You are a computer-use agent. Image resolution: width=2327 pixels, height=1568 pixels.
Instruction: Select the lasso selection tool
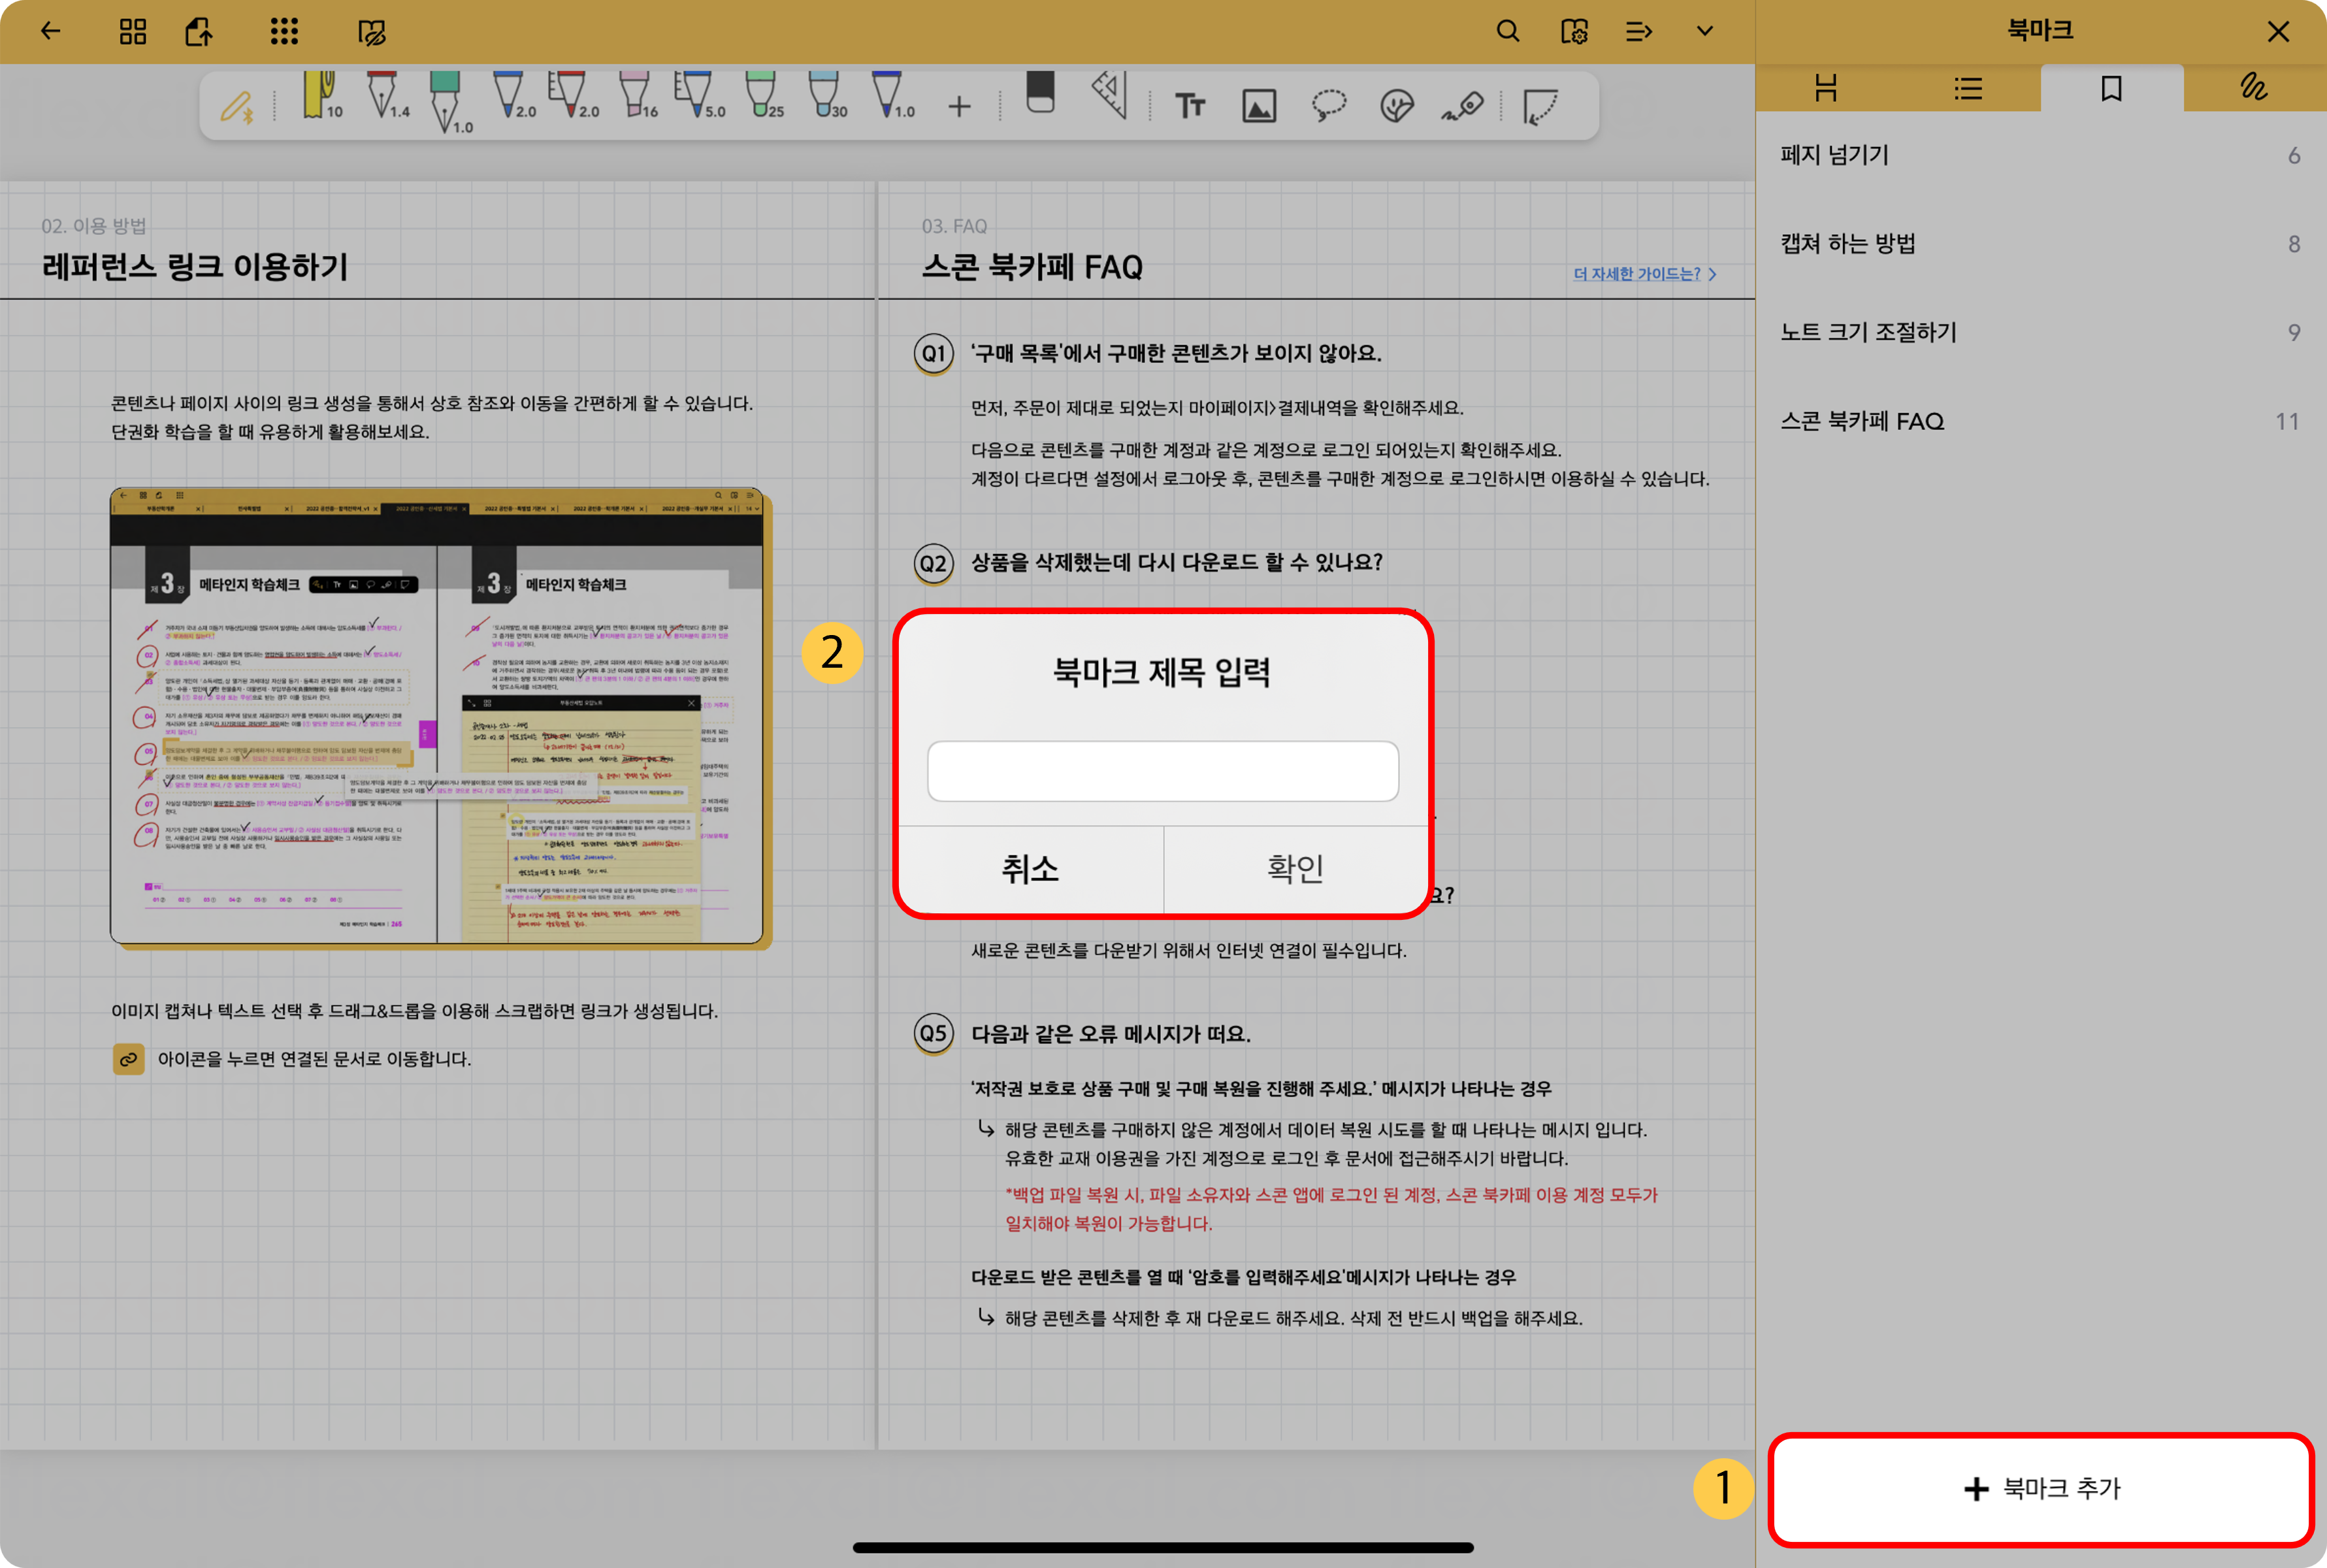[1329, 105]
